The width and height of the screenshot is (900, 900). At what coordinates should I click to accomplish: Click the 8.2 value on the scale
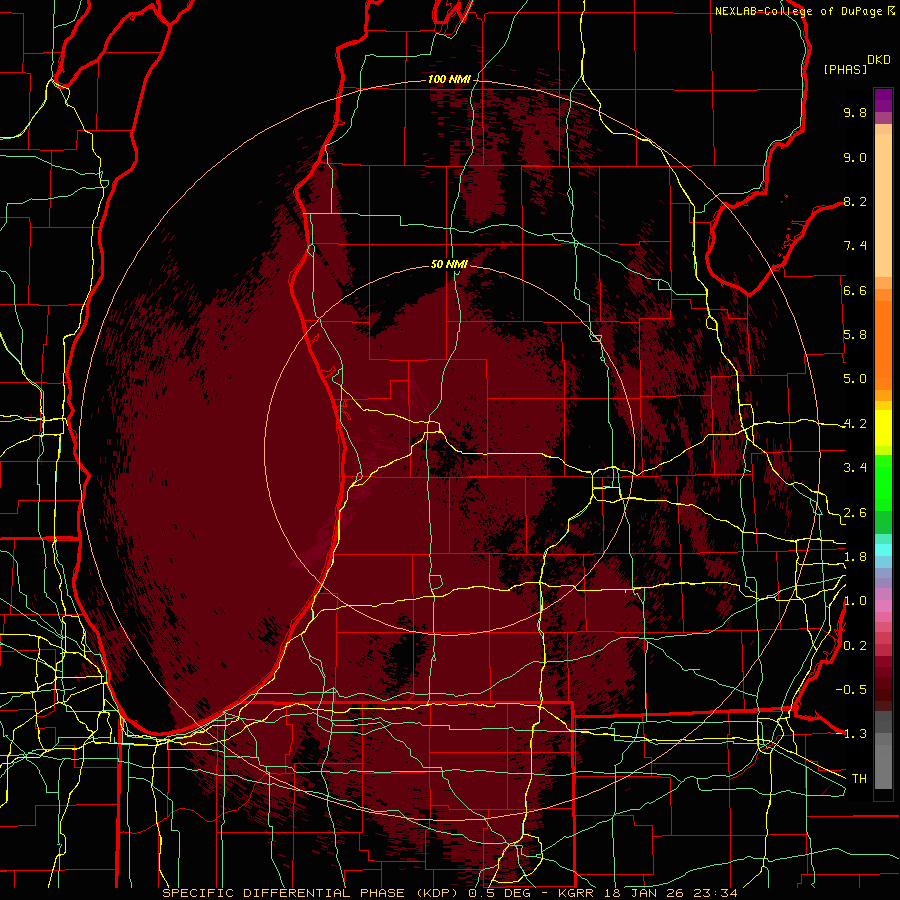click(855, 201)
